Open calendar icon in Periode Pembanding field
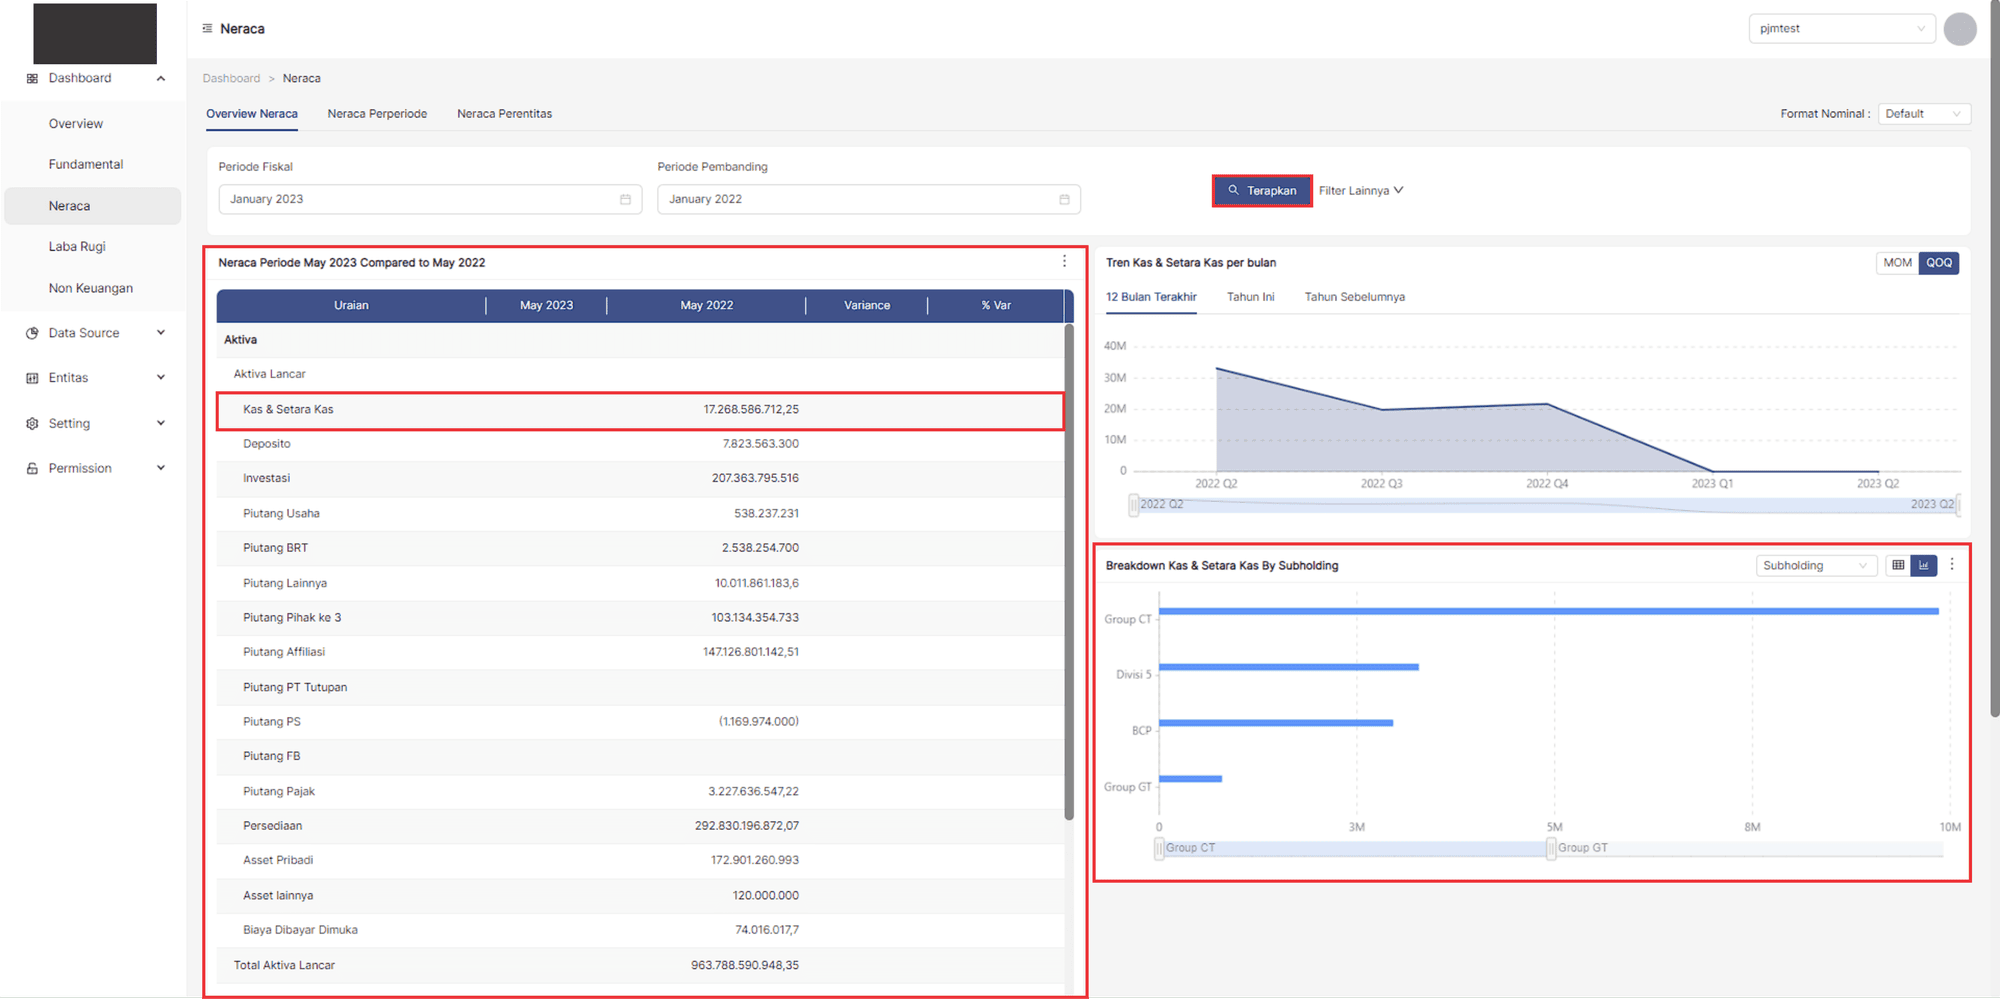2000x999 pixels. pyautogui.click(x=1064, y=200)
